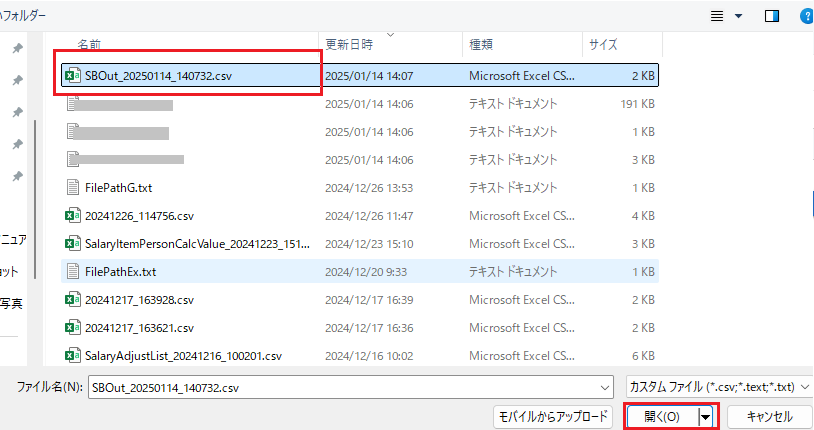
Task: Click the Excel icon beside 20241226_114756.csv
Action: (x=72, y=215)
